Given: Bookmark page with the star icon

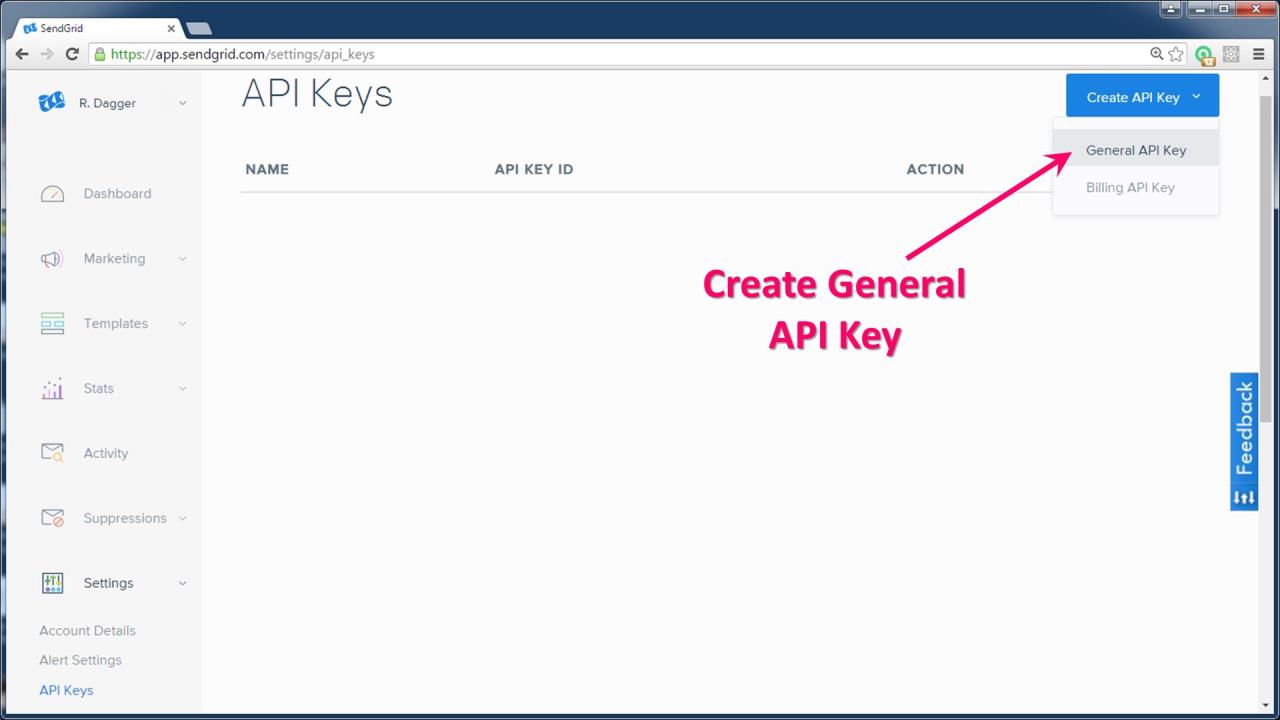Looking at the screenshot, I should pos(1176,54).
